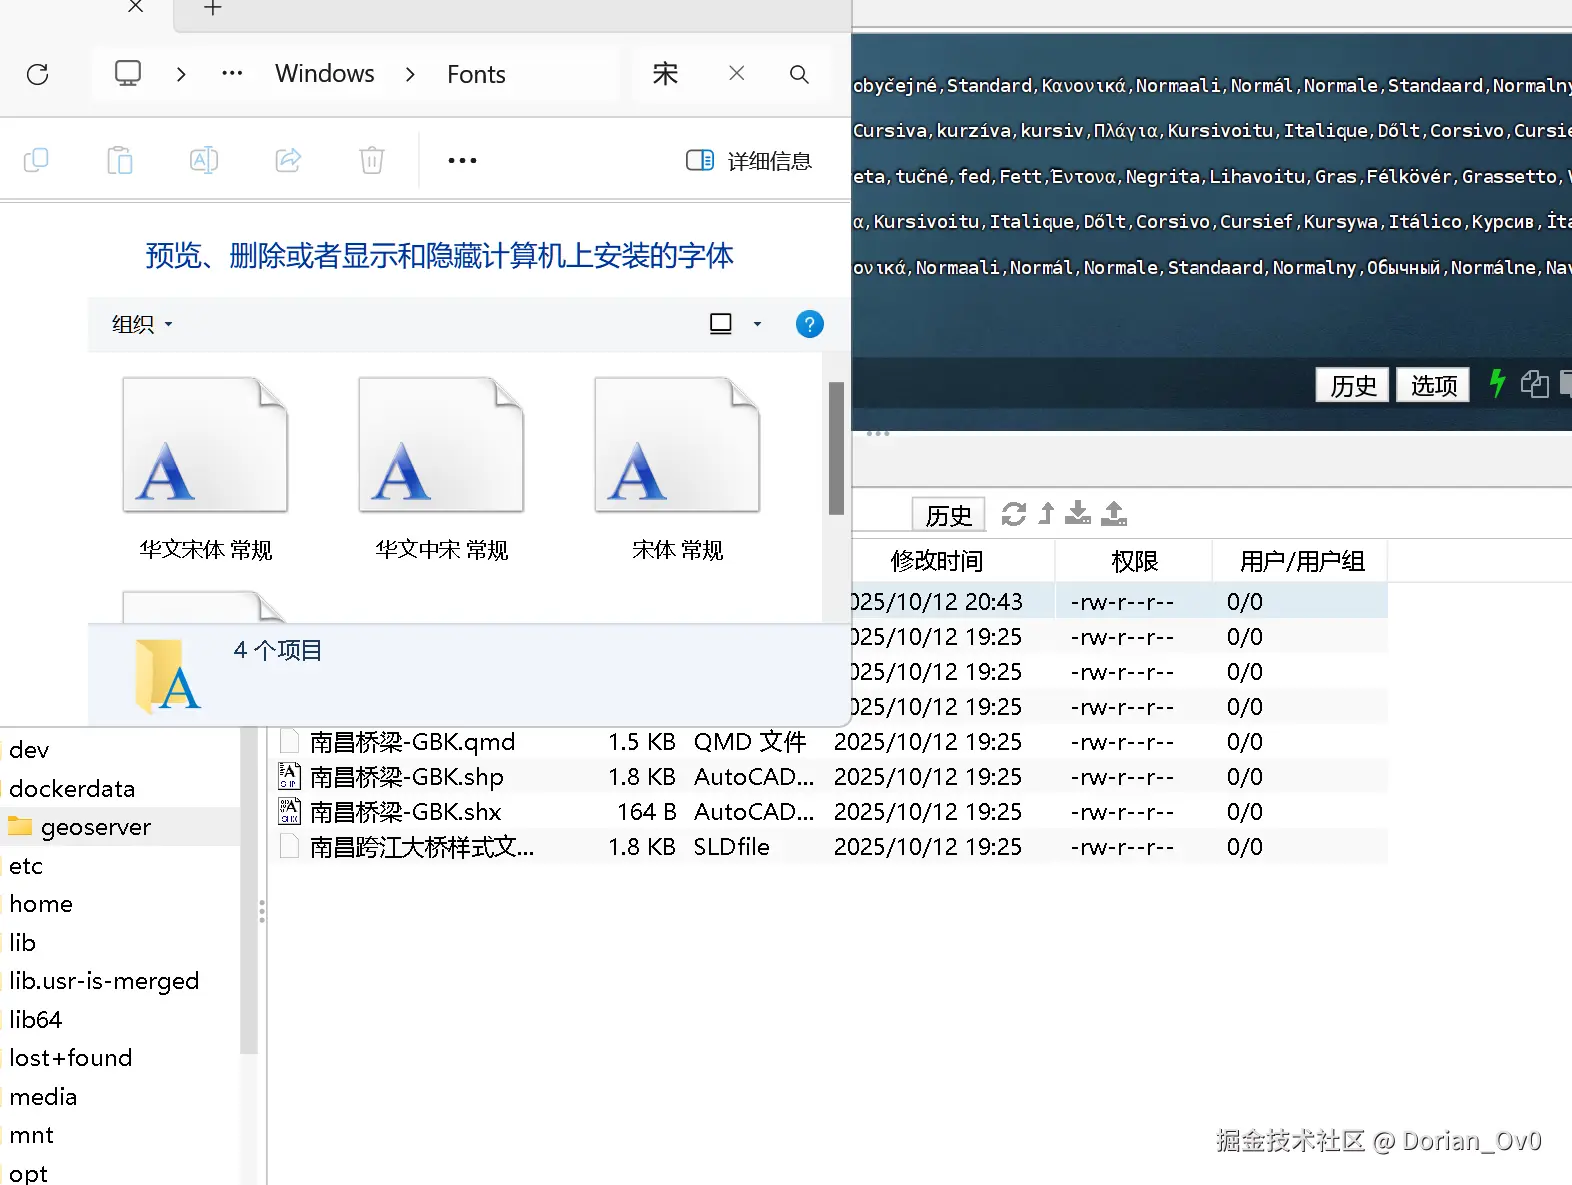1572x1185 pixels.
Task: Open the blue help question mark
Action: (x=809, y=324)
